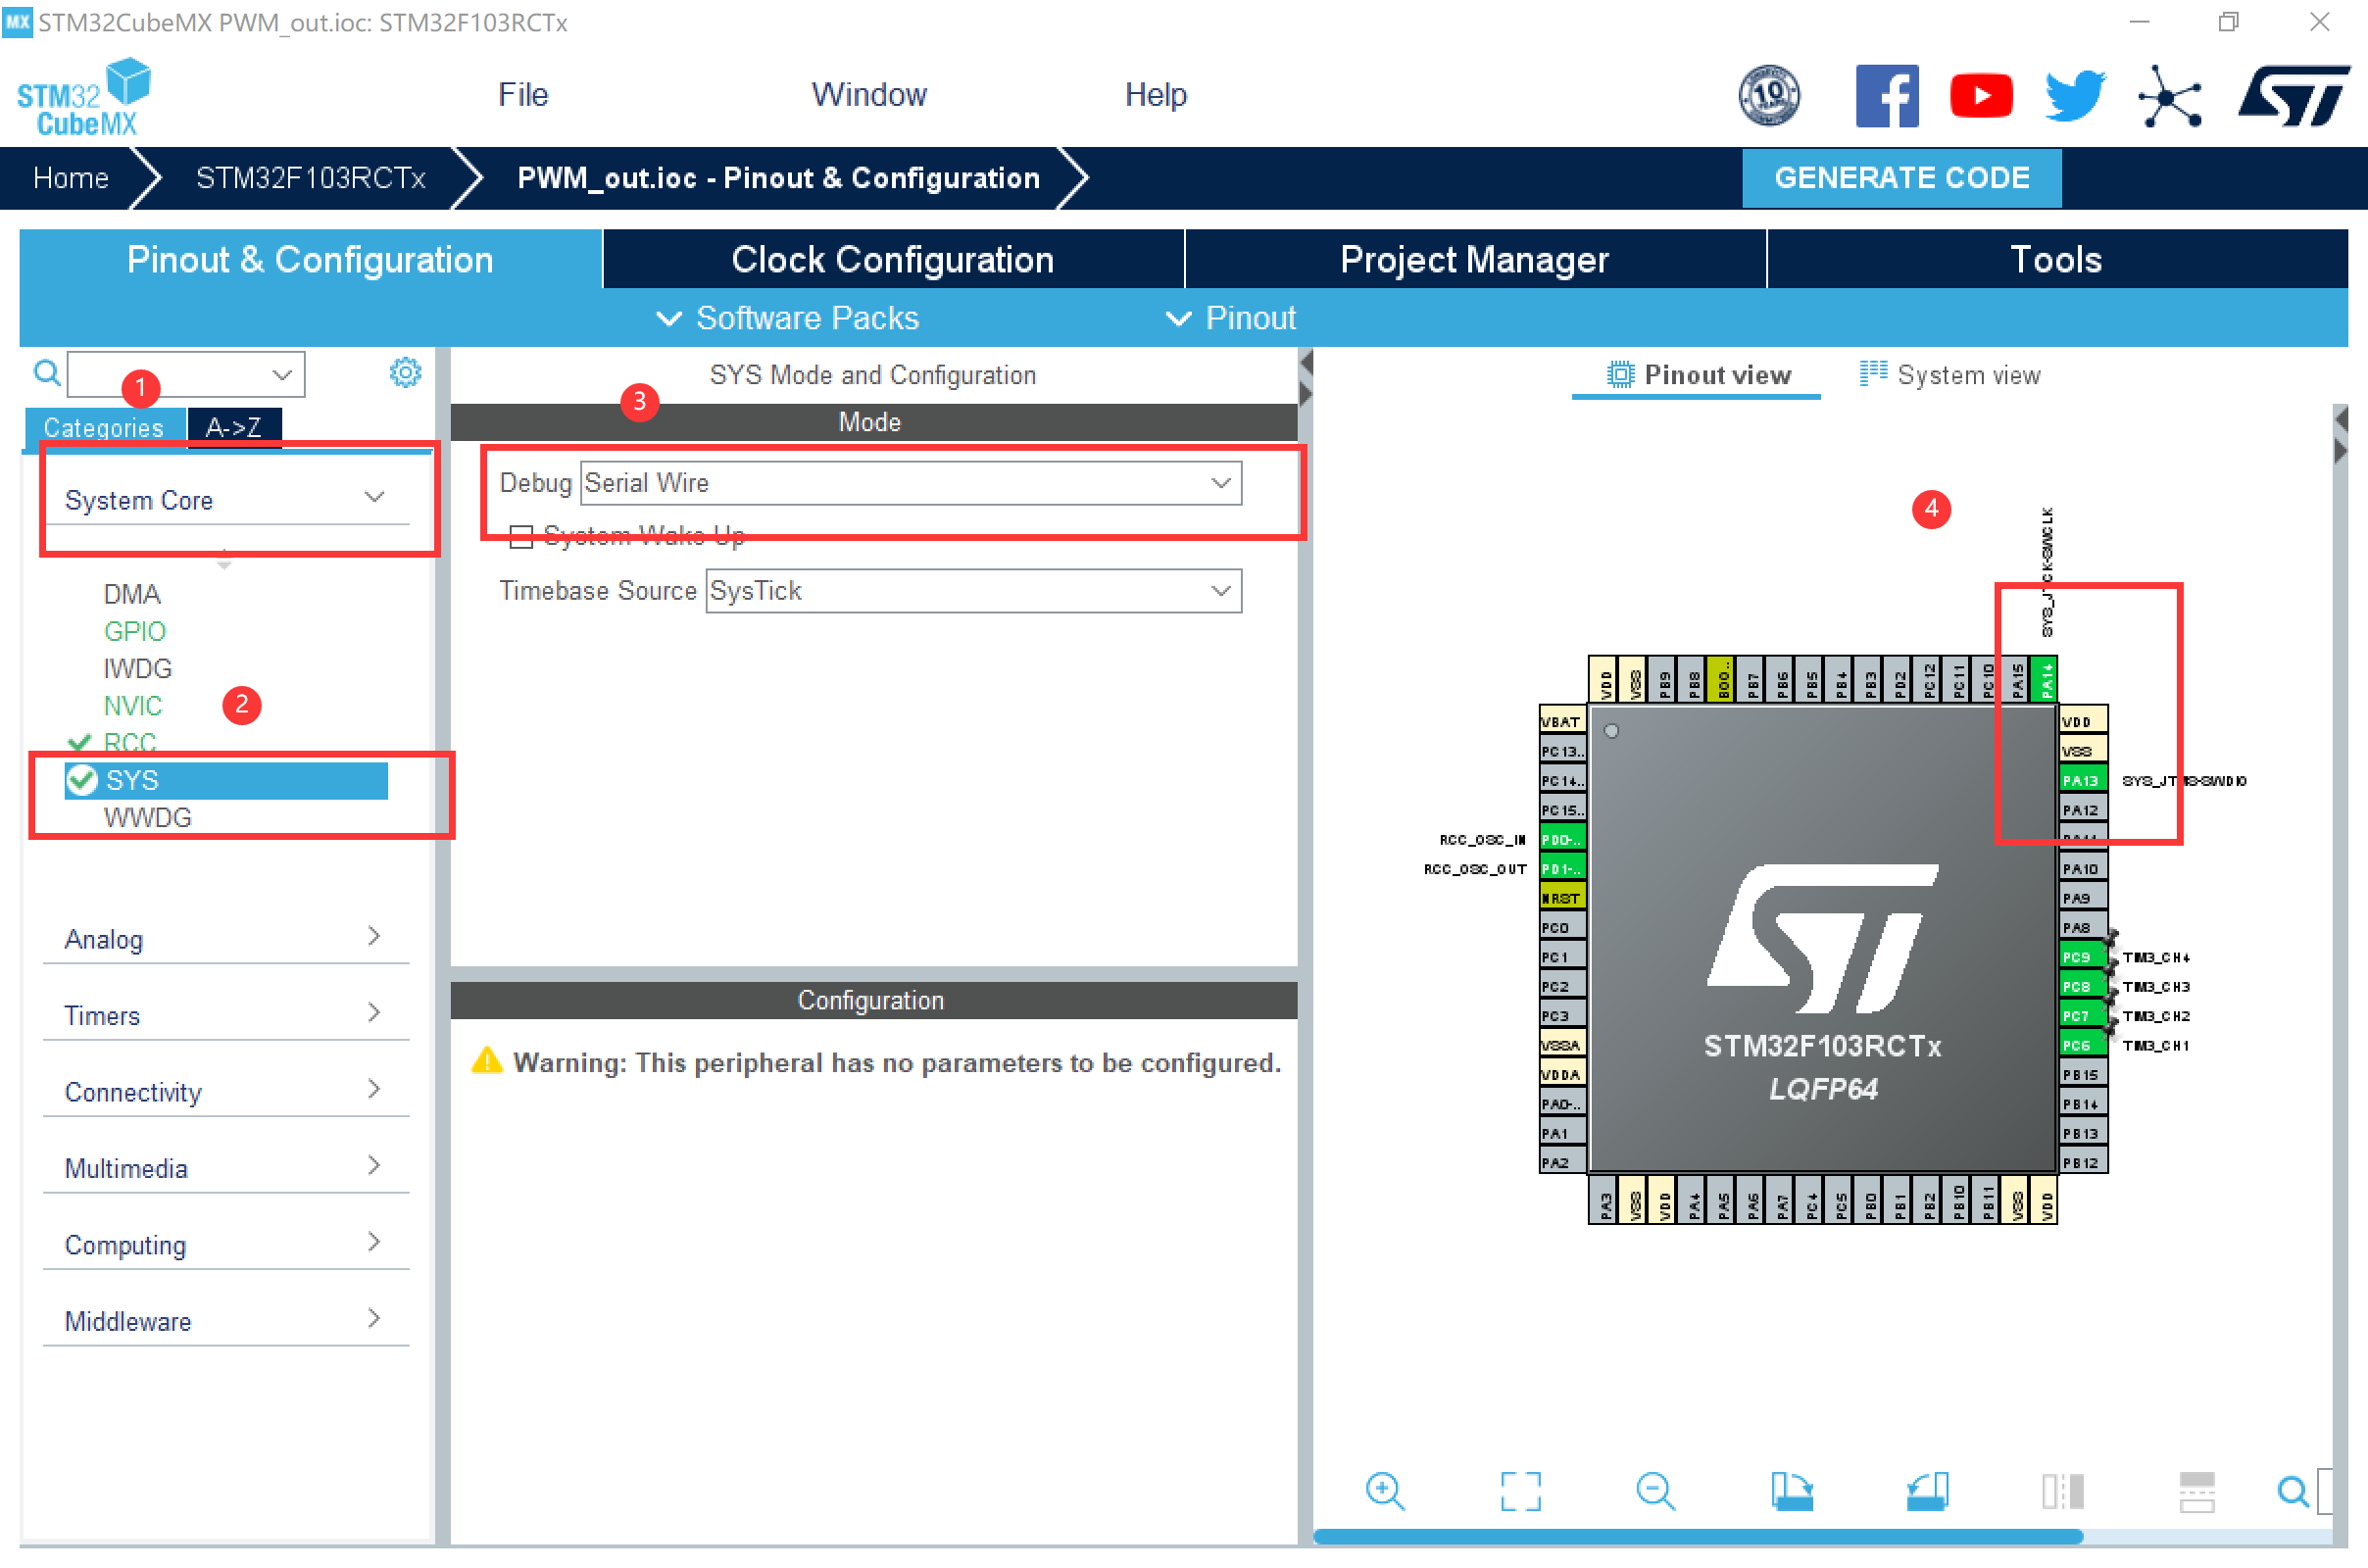2368x1568 pixels.
Task: Click the ST community network icon
Action: pos(2169,96)
